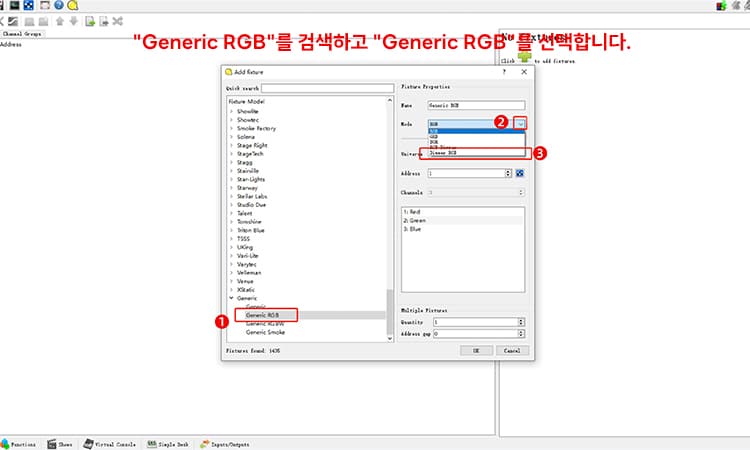Select Studio Due in fixture list
This screenshot has height=450, width=750.
coord(252,205)
